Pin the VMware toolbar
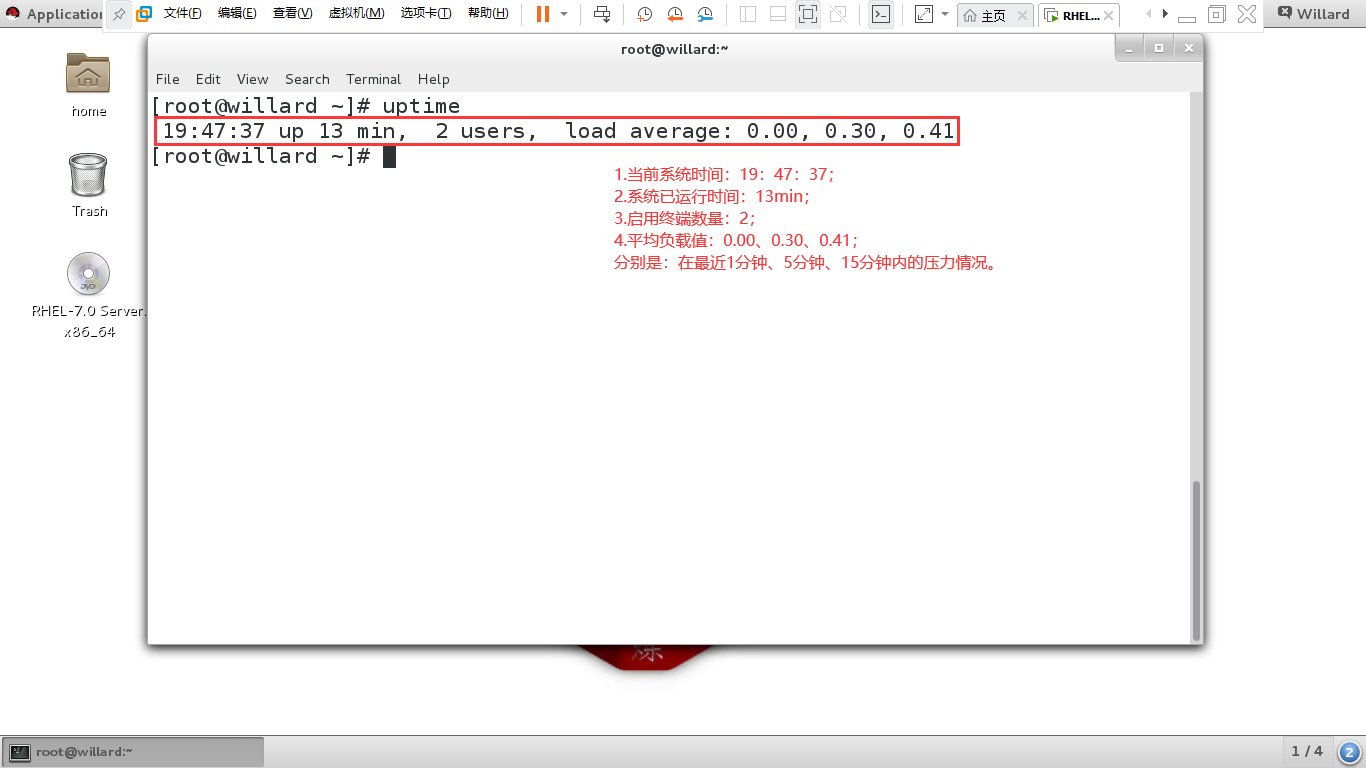The width and height of the screenshot is (1366, 768). click(x=117, y=14)
